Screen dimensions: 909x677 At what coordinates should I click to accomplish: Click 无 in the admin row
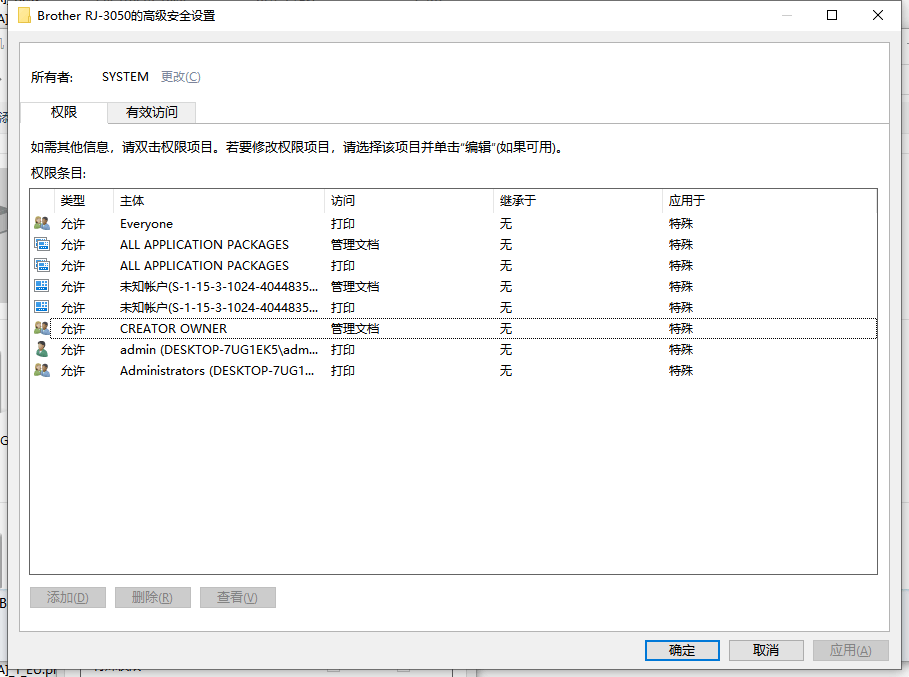pyautogui.click(x=506, y=350)
